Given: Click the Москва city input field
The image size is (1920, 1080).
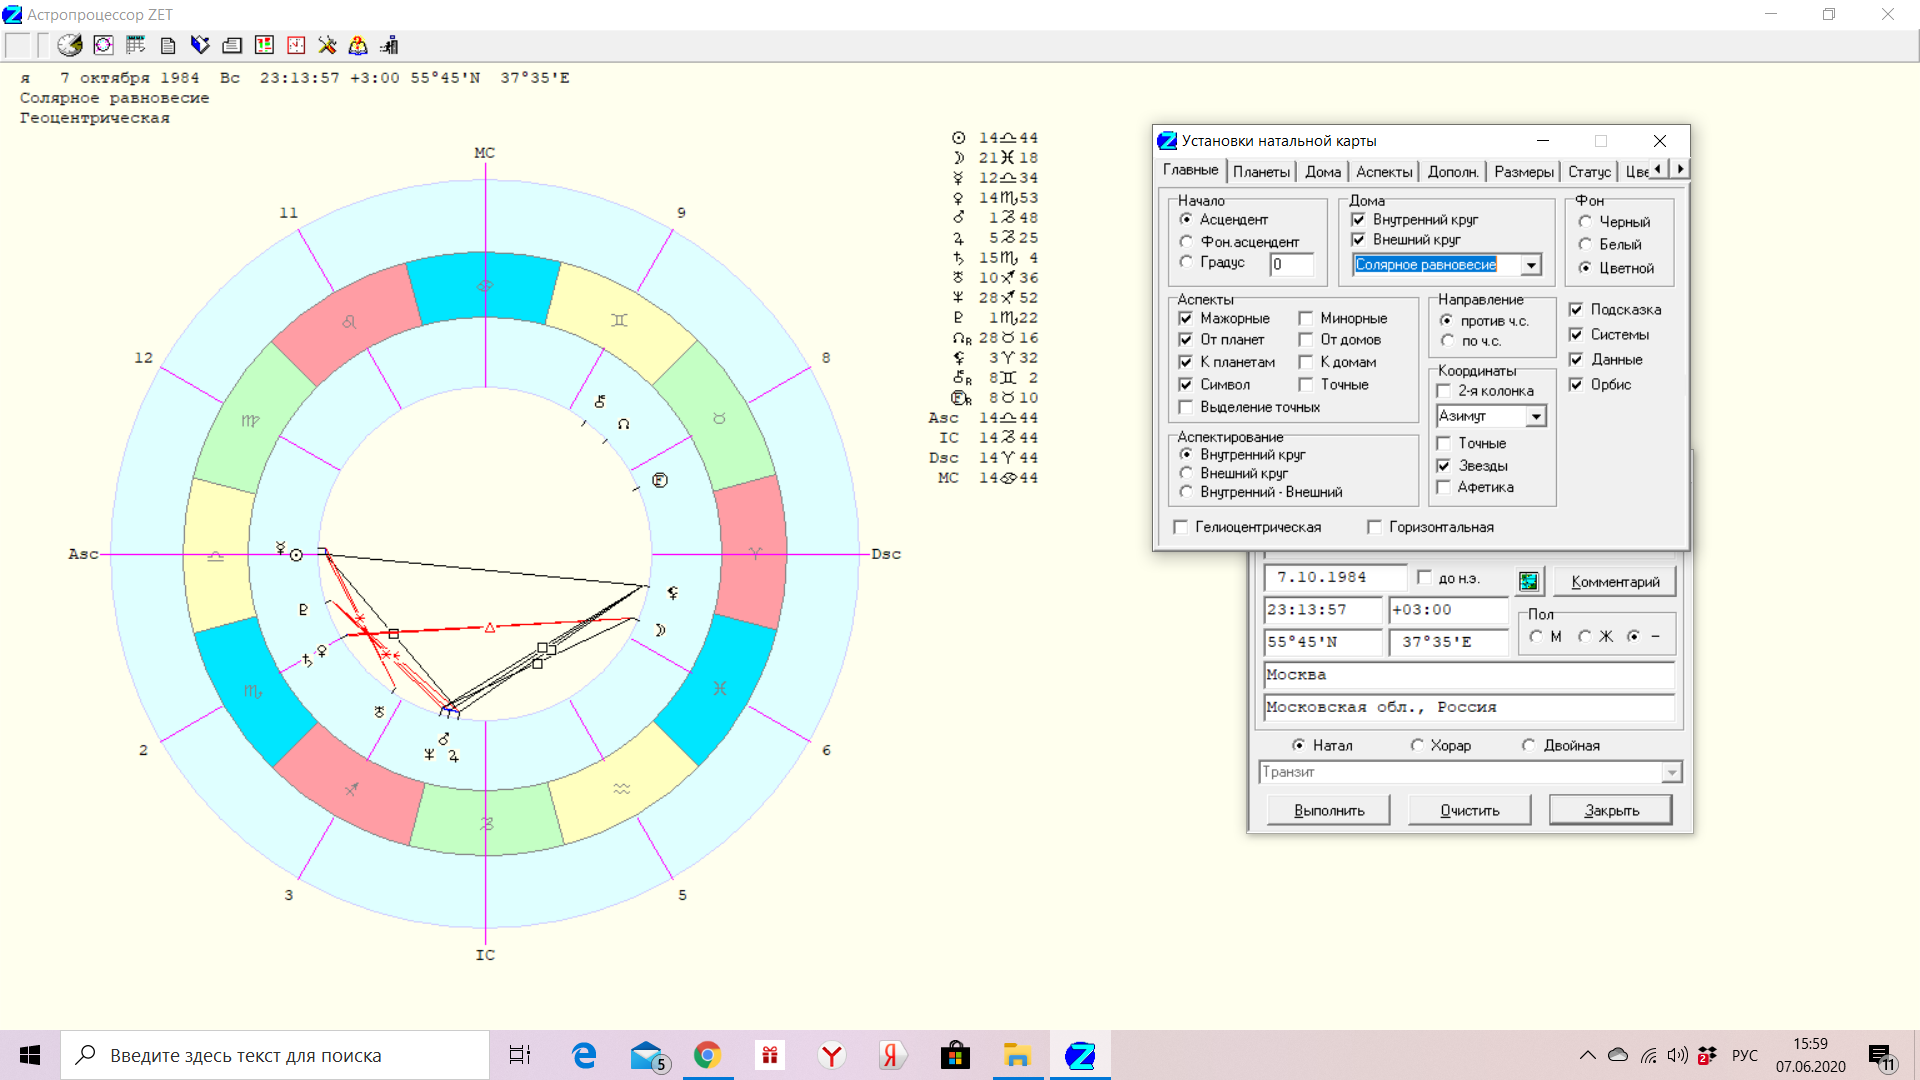Looking at the screenshot, I should [1468, 675].
